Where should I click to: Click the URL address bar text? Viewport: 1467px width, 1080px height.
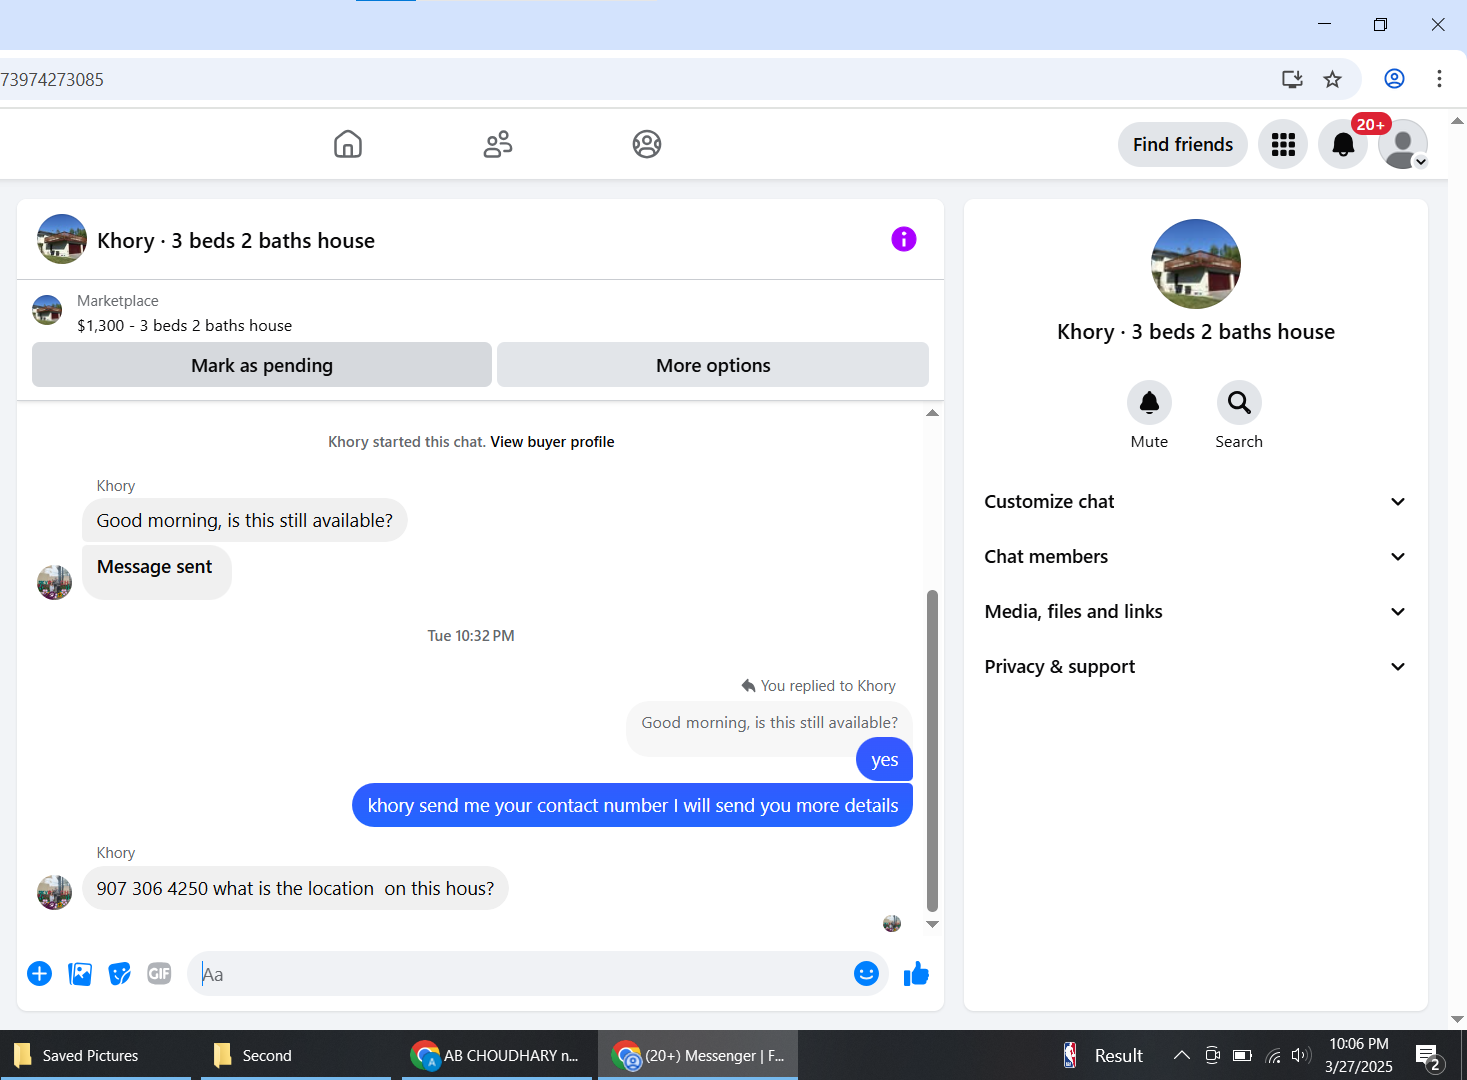52,80
